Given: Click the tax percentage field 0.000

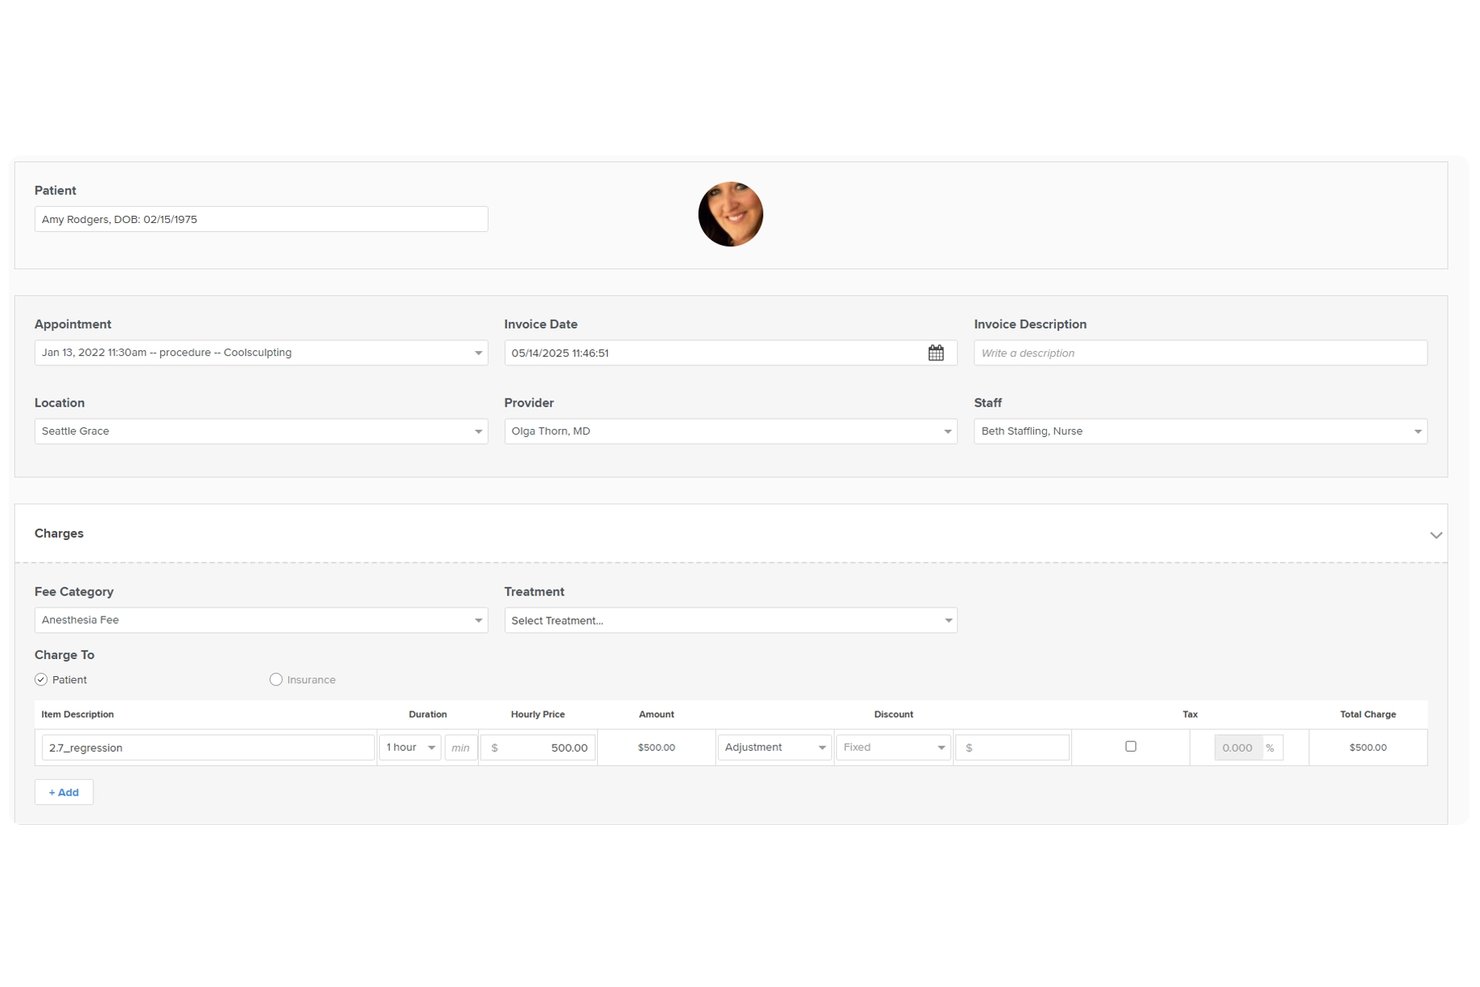Looking at the screenshot, I should (x=1238, y=747).
